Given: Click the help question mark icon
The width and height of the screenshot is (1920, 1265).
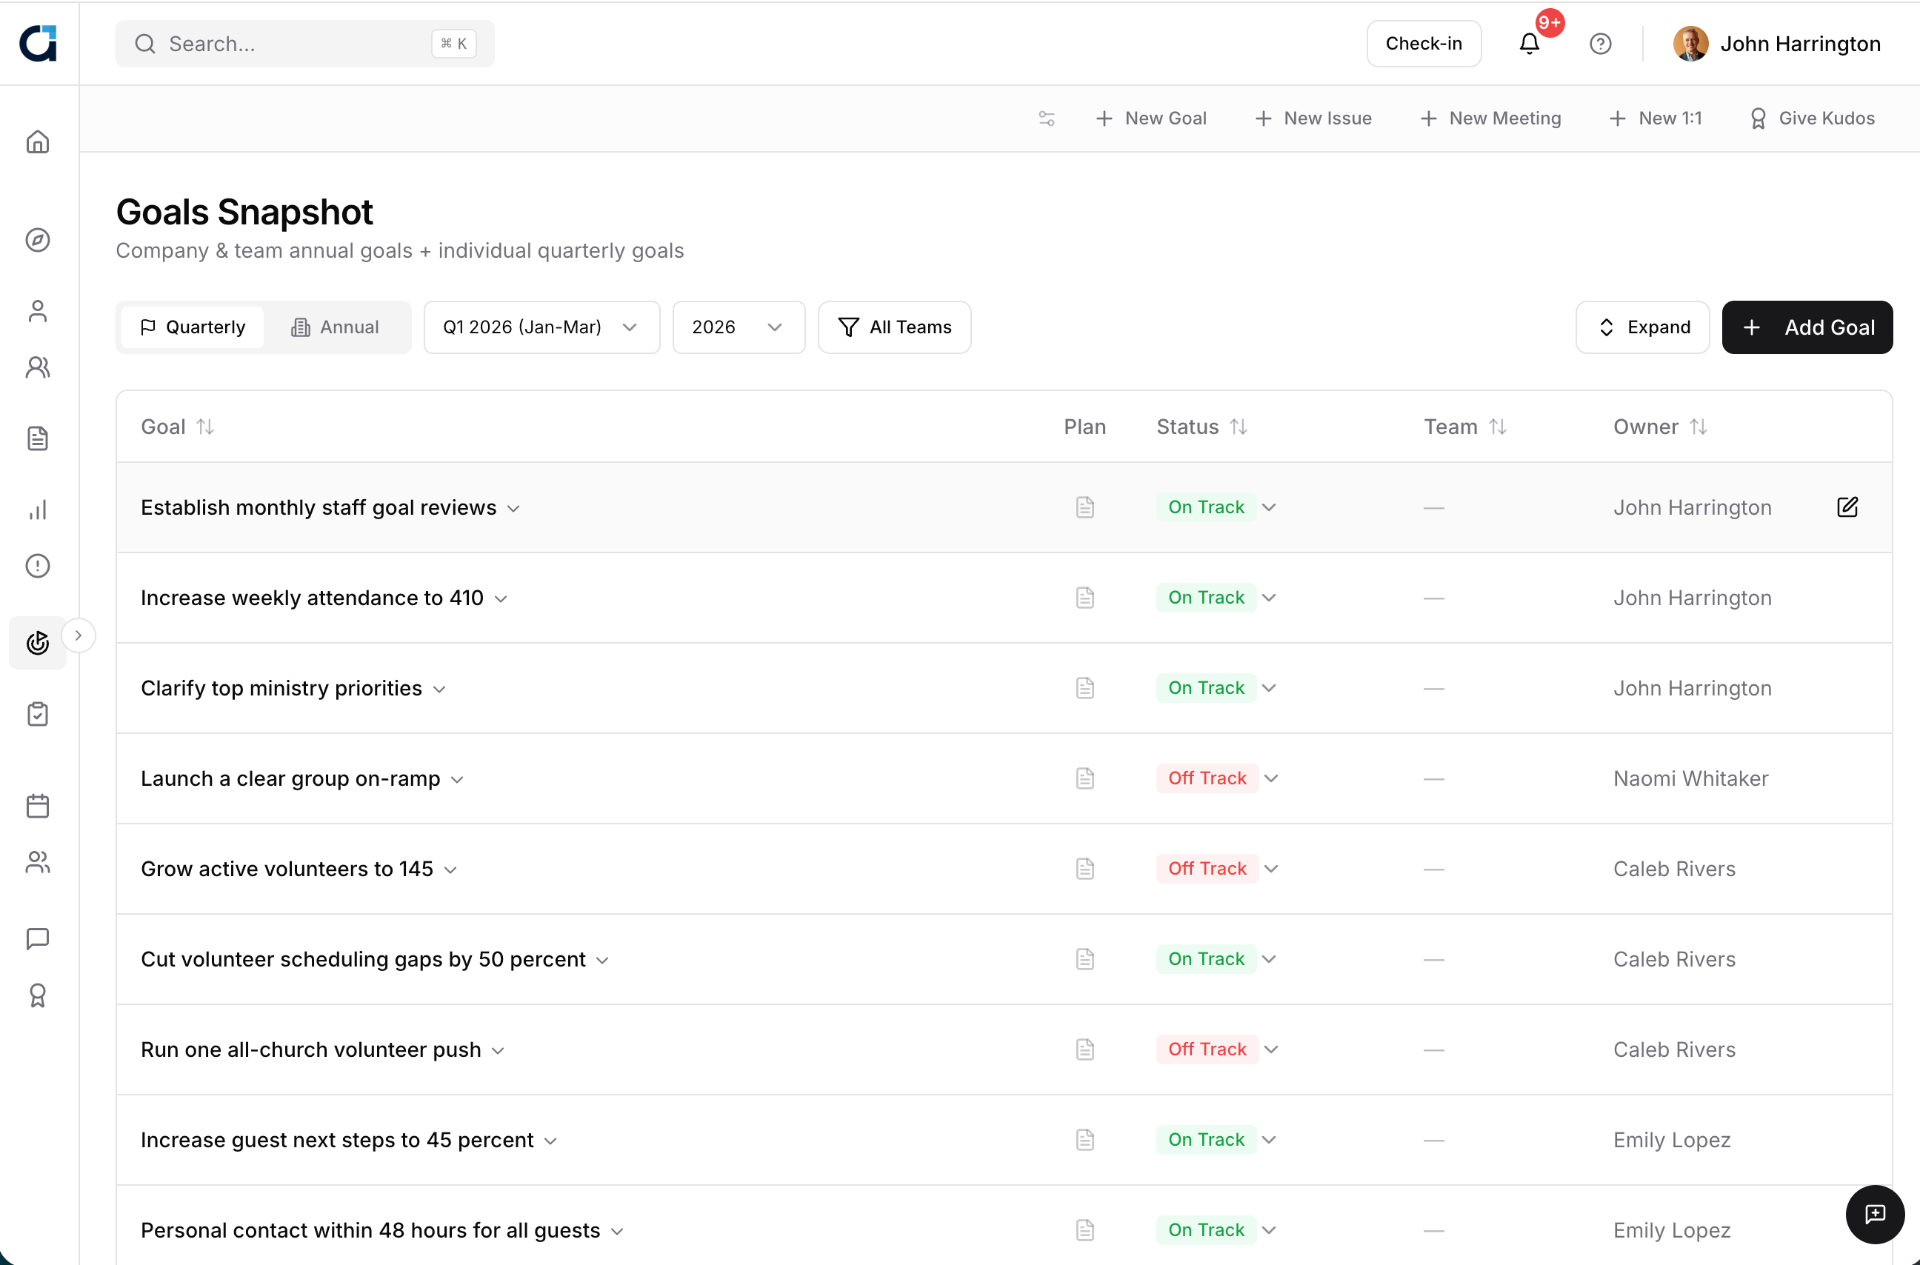Looking at the screenshot, I should (1601, 44).
